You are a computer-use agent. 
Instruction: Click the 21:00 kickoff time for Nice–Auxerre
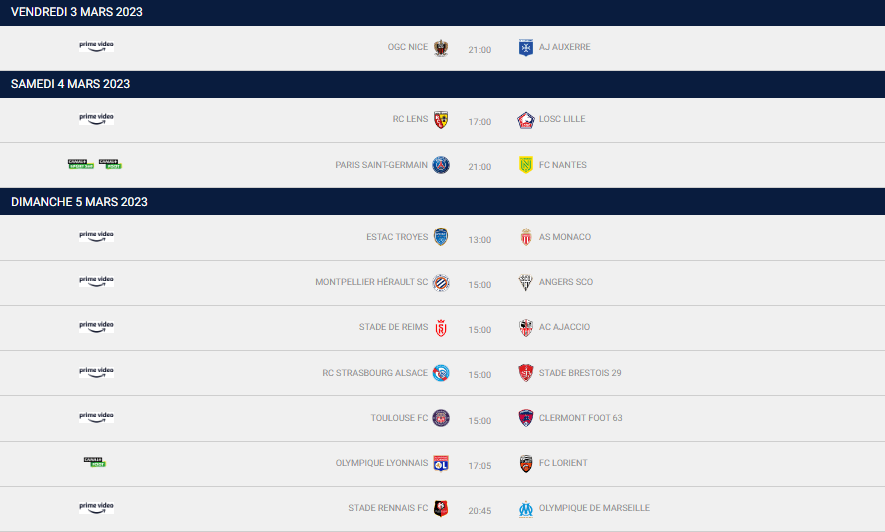(x=480, y=49)
